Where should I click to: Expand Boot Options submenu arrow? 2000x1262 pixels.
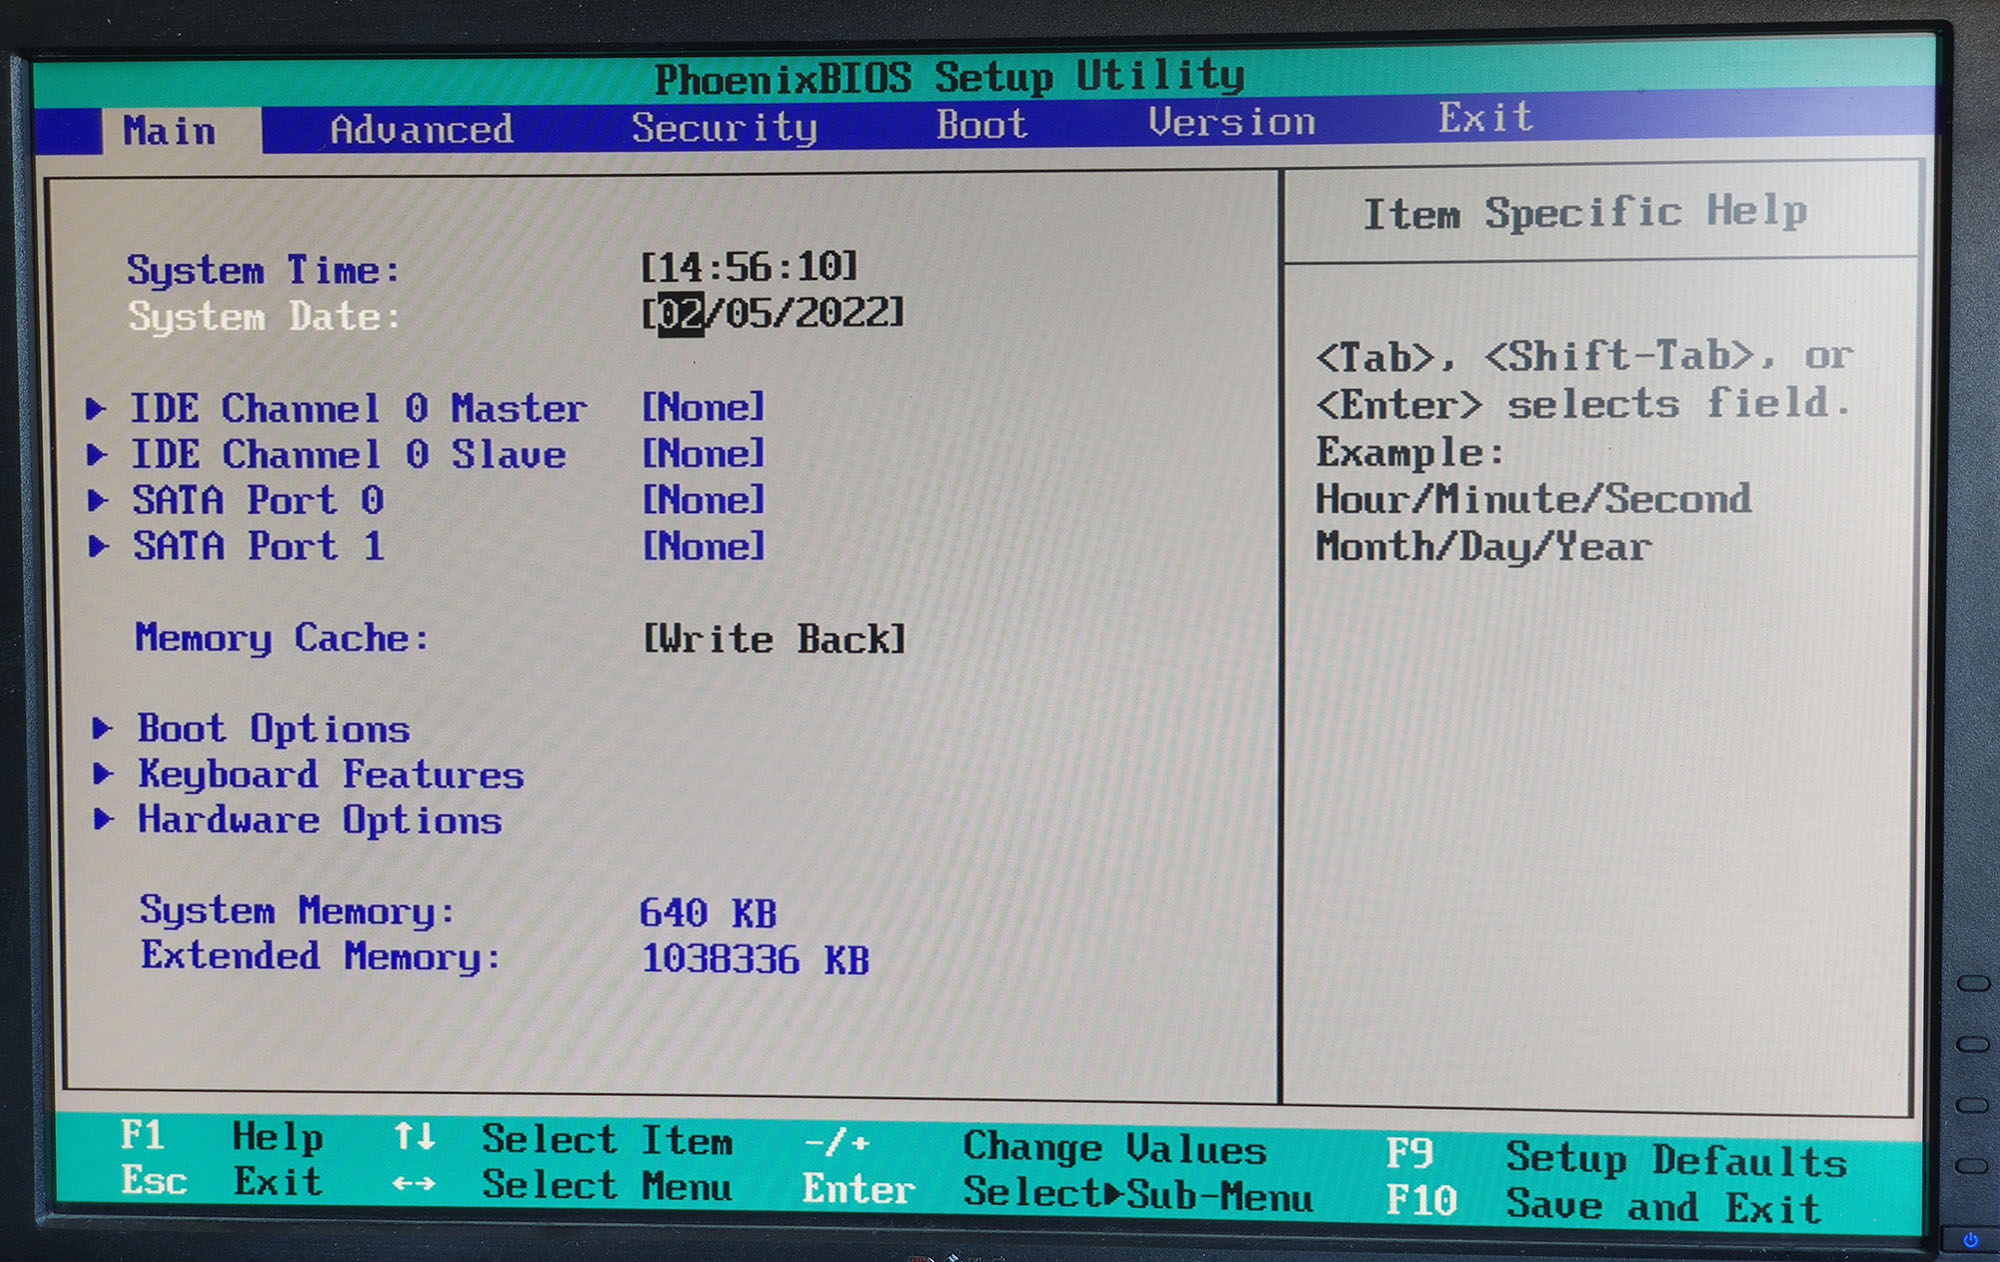coord(102,728)
